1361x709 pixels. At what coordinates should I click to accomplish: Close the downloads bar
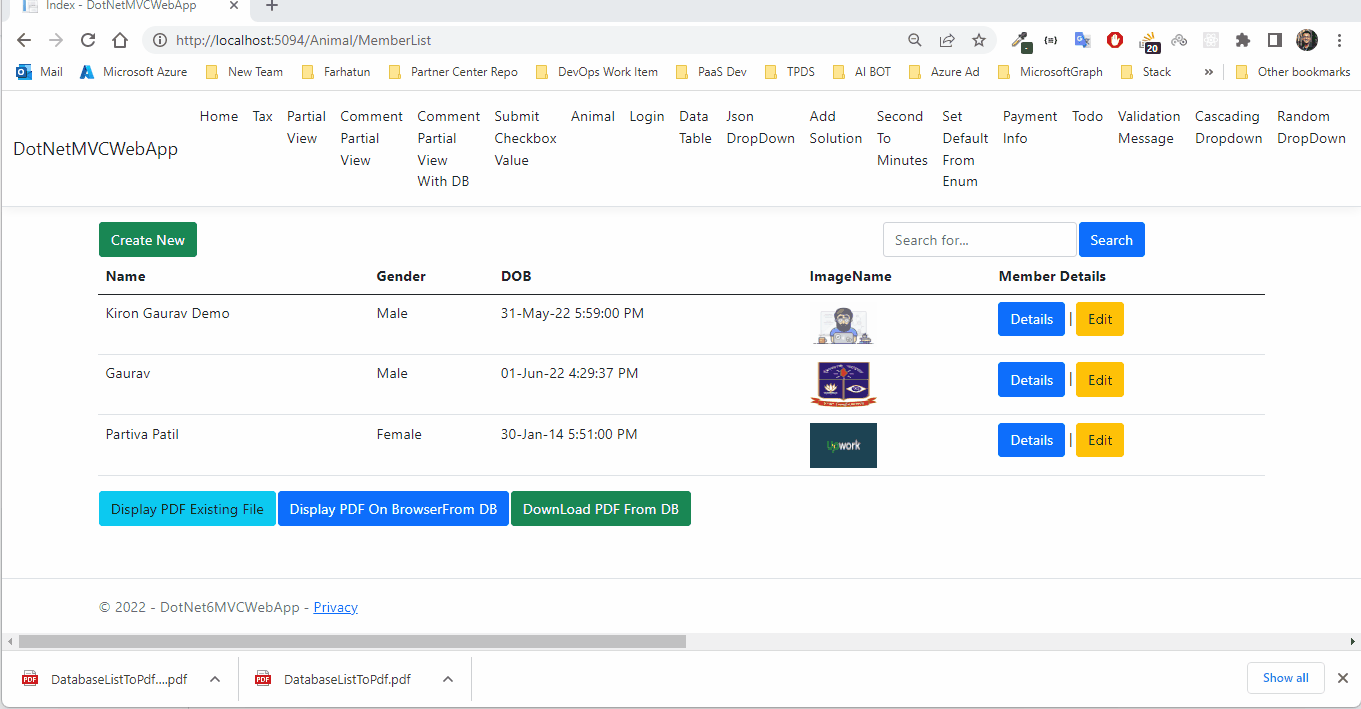1343,678
